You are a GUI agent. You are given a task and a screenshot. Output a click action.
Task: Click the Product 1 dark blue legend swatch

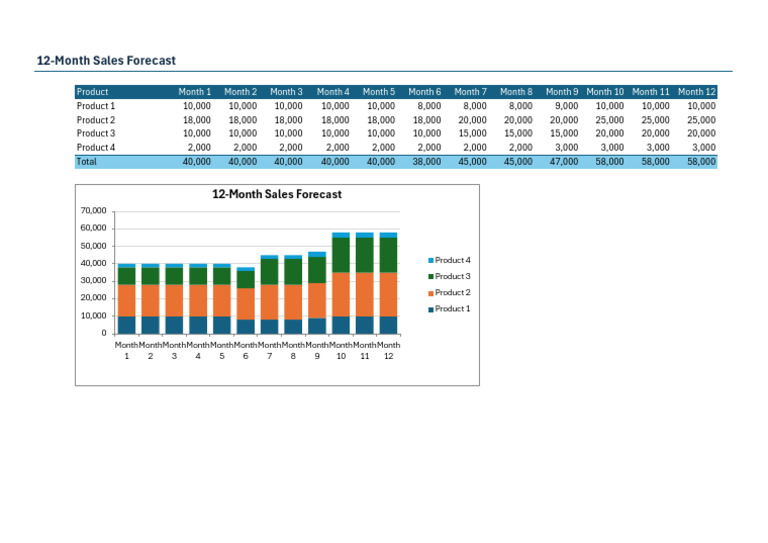431,309
